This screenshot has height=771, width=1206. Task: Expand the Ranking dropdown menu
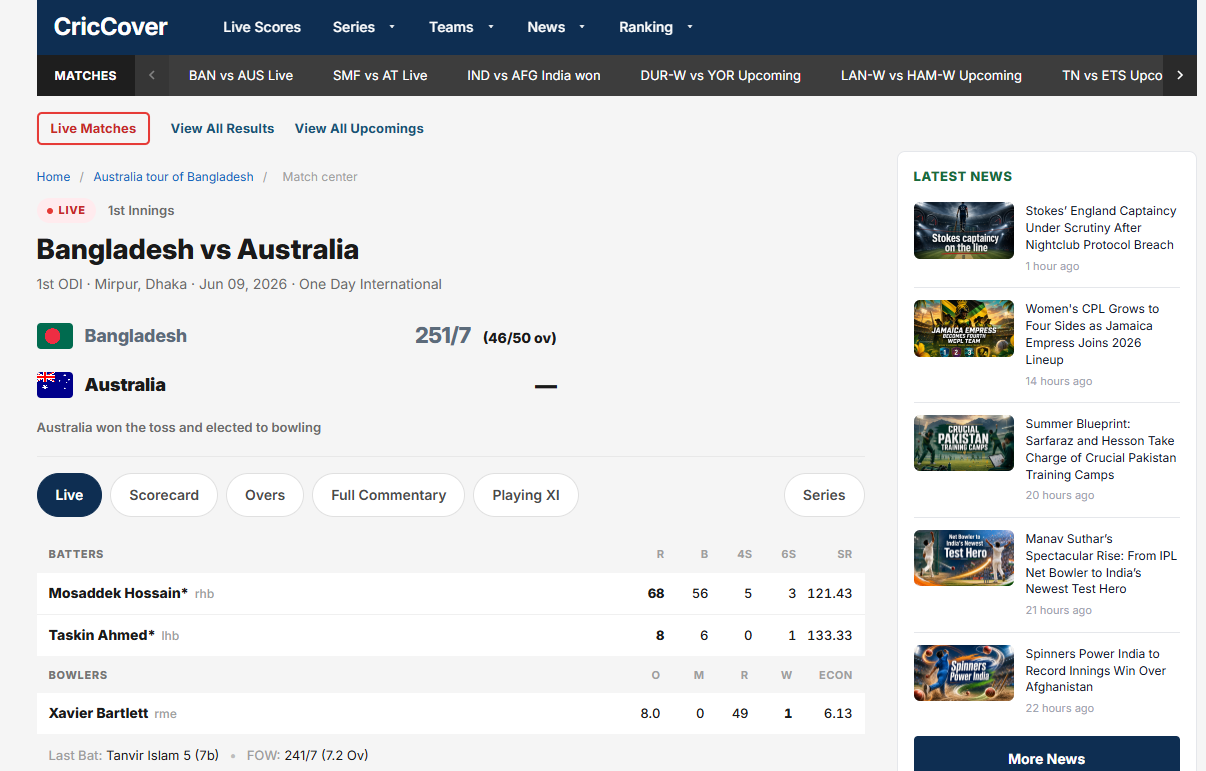pos(656,27)
